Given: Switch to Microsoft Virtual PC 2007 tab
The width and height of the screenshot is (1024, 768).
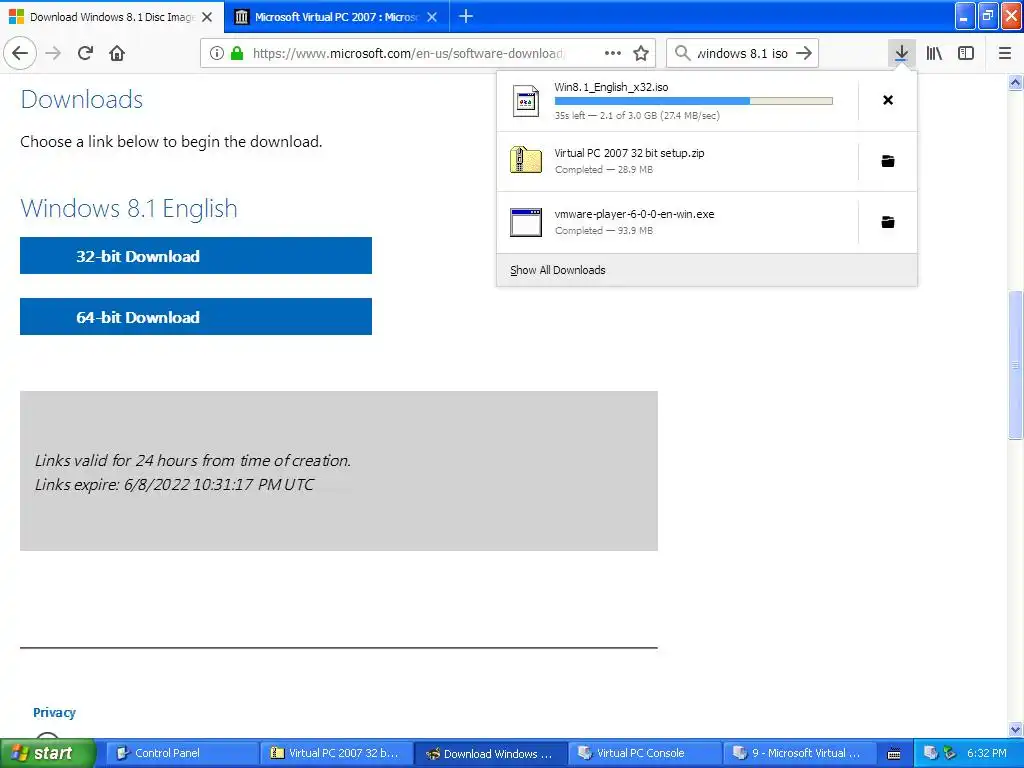Looking at the screenshot, I should (x=336, y=17).
